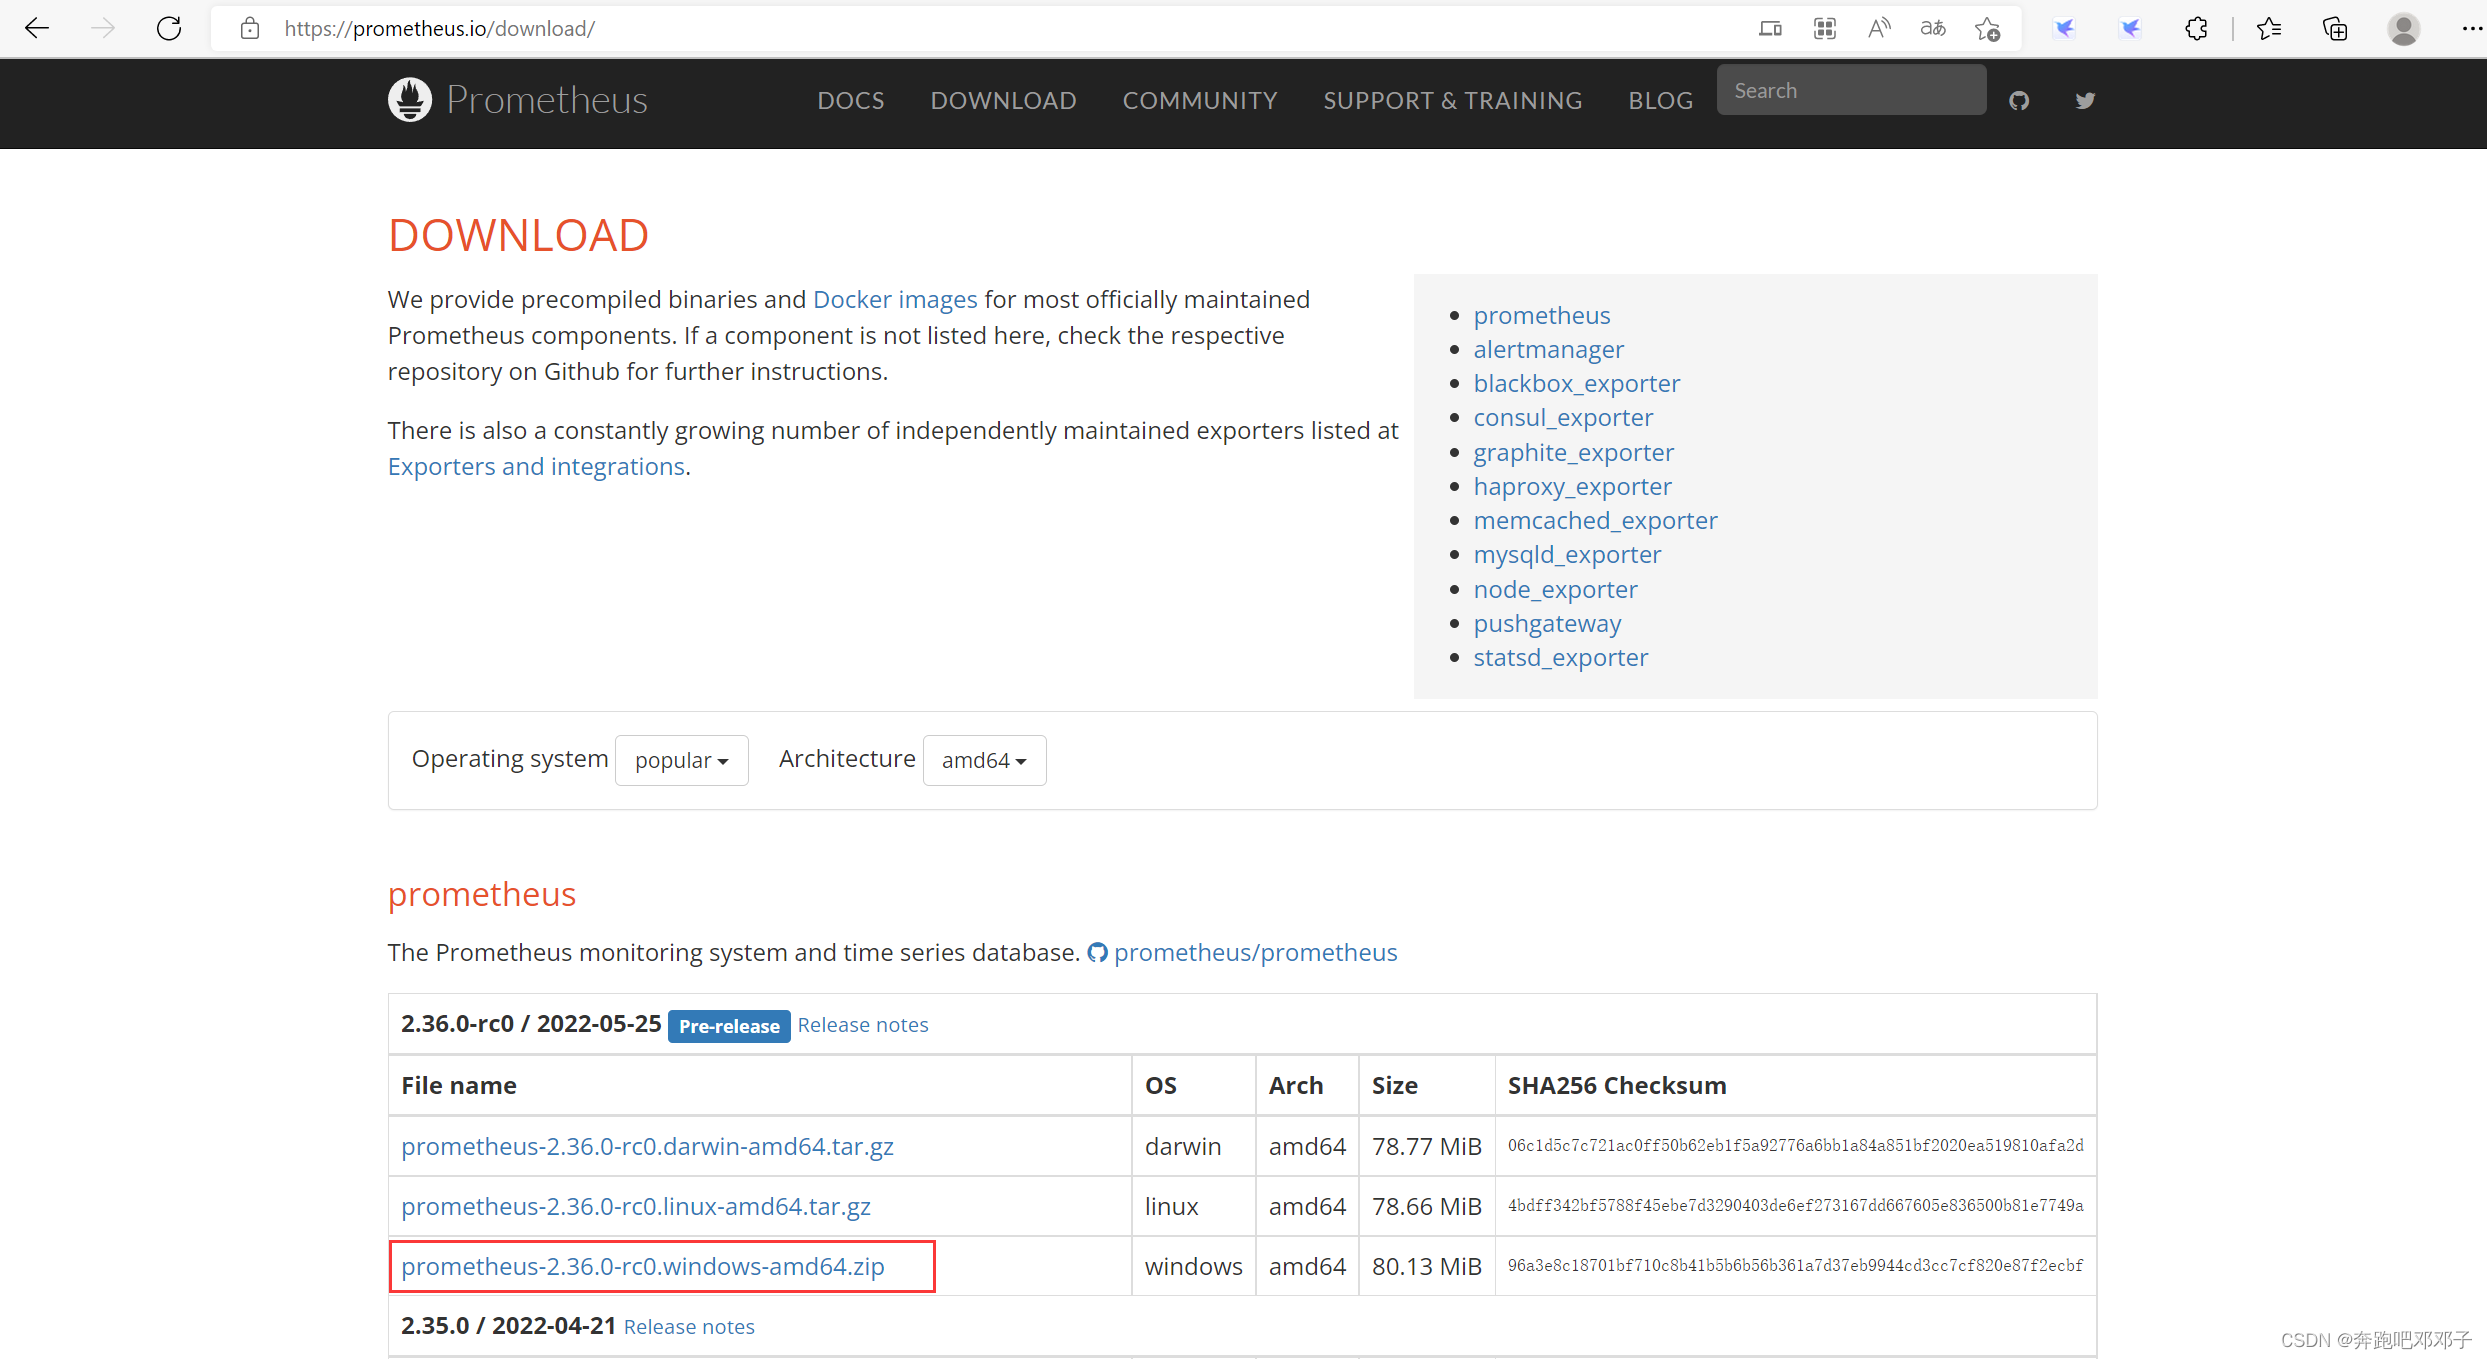This screenshot has width=2487, height=1359.
Task: Jump to mysqld_exporter section
Action: [1567, 554]
